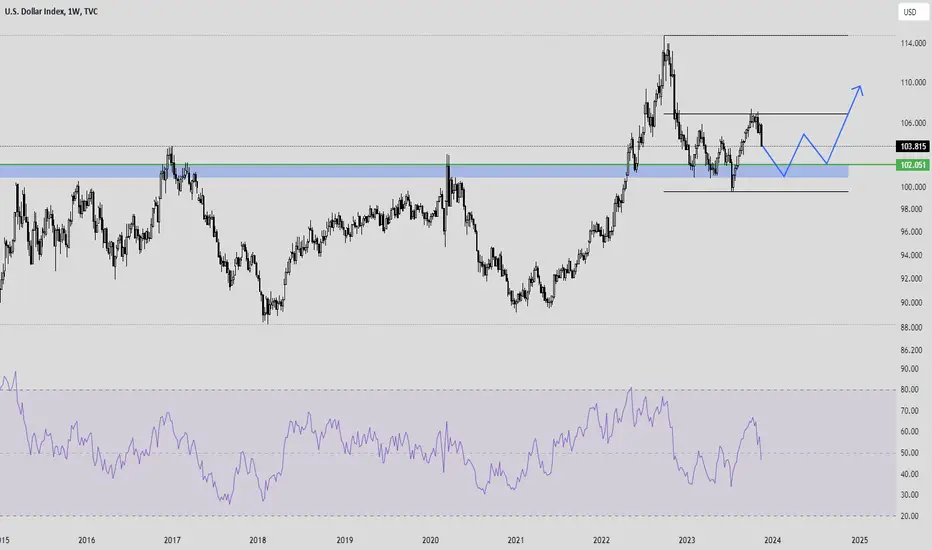932x550 pixels.
Task: Click the 2019 time axis label
Action: pos(345,540)
